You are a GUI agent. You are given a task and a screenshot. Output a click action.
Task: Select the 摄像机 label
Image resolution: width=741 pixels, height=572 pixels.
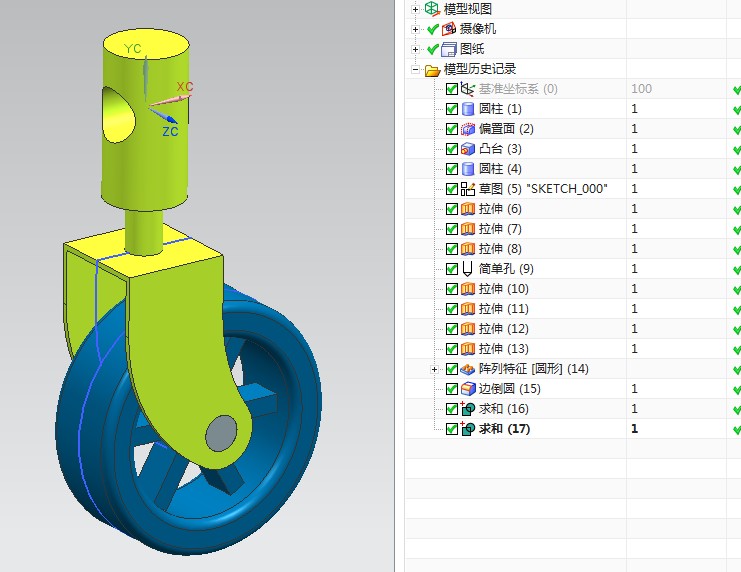click(478, 29)
